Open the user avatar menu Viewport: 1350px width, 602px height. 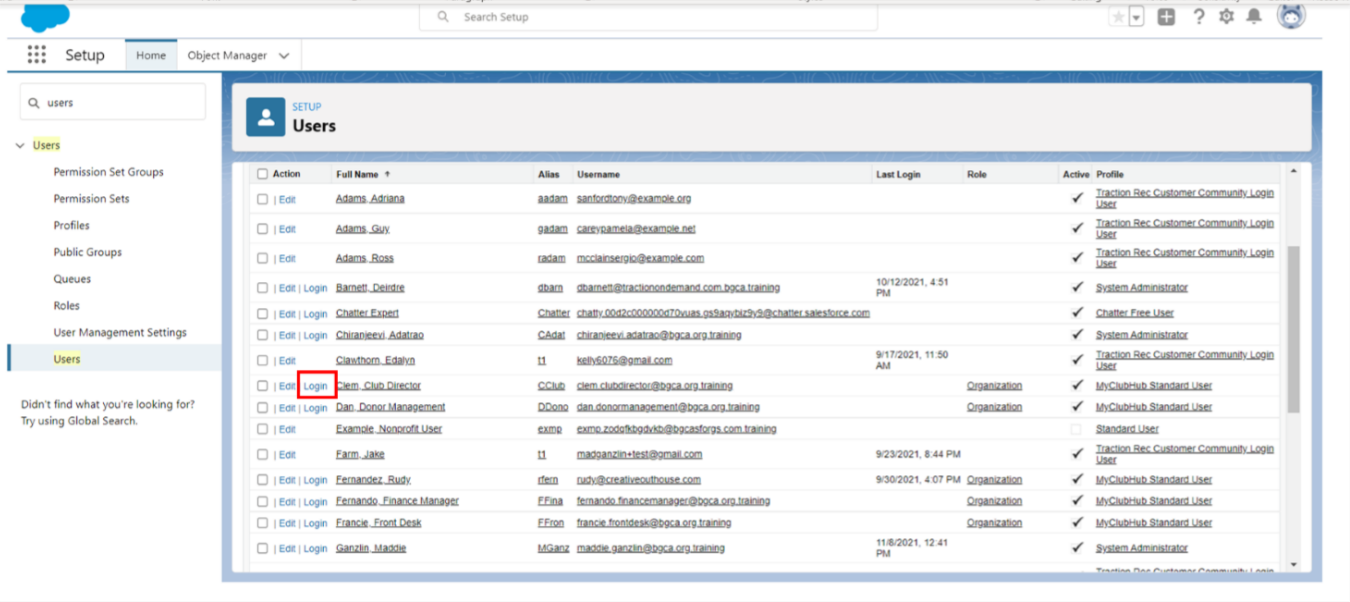click(1289, 16)
